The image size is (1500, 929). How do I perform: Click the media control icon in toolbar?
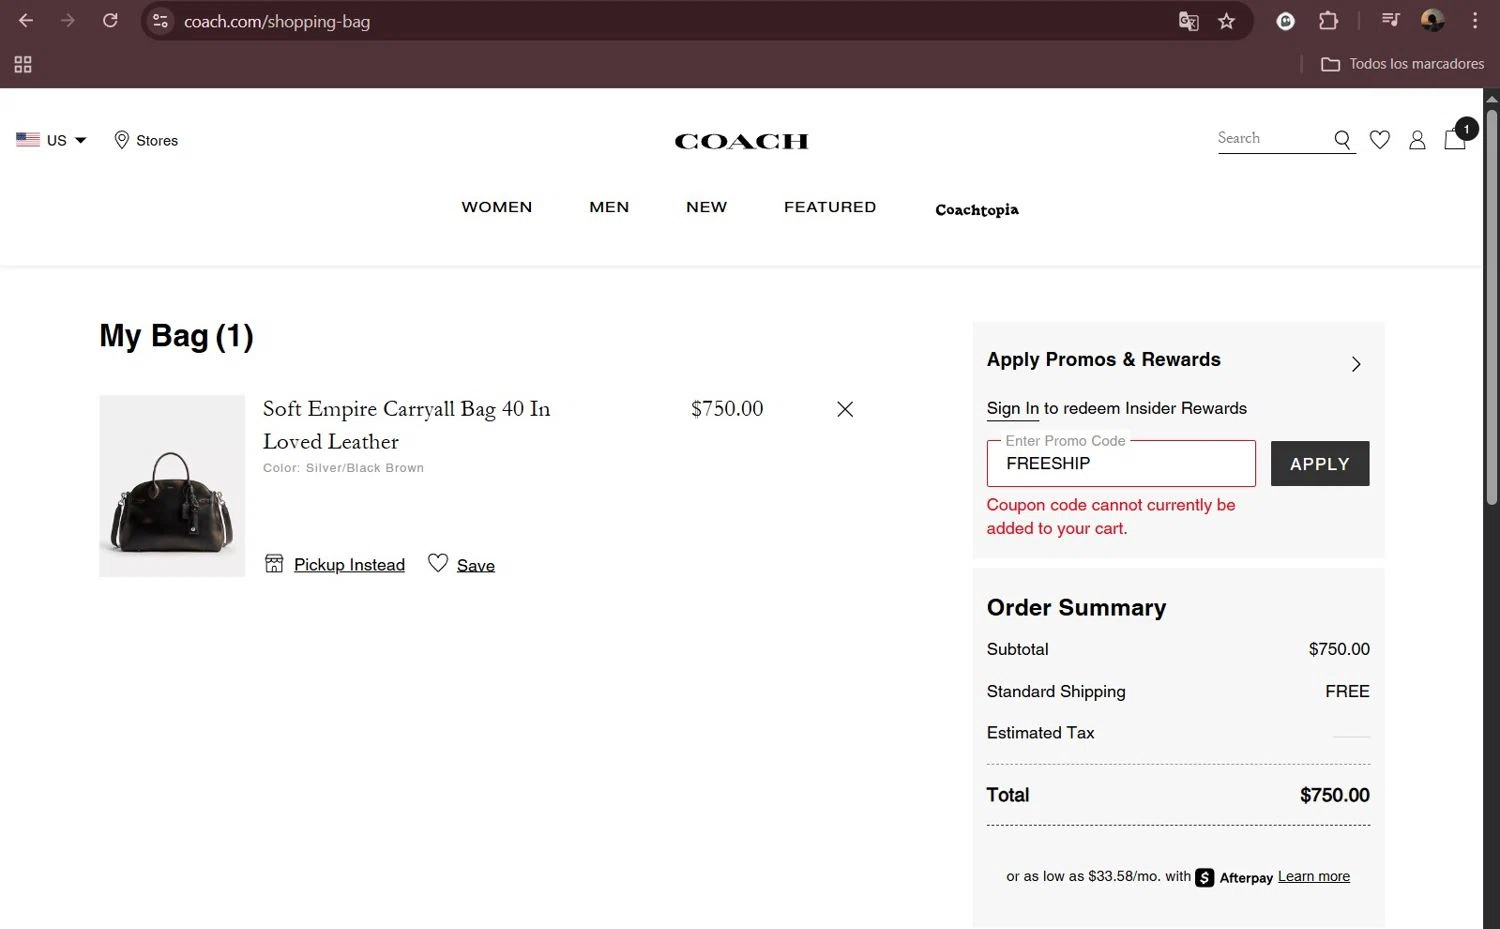1390,20
